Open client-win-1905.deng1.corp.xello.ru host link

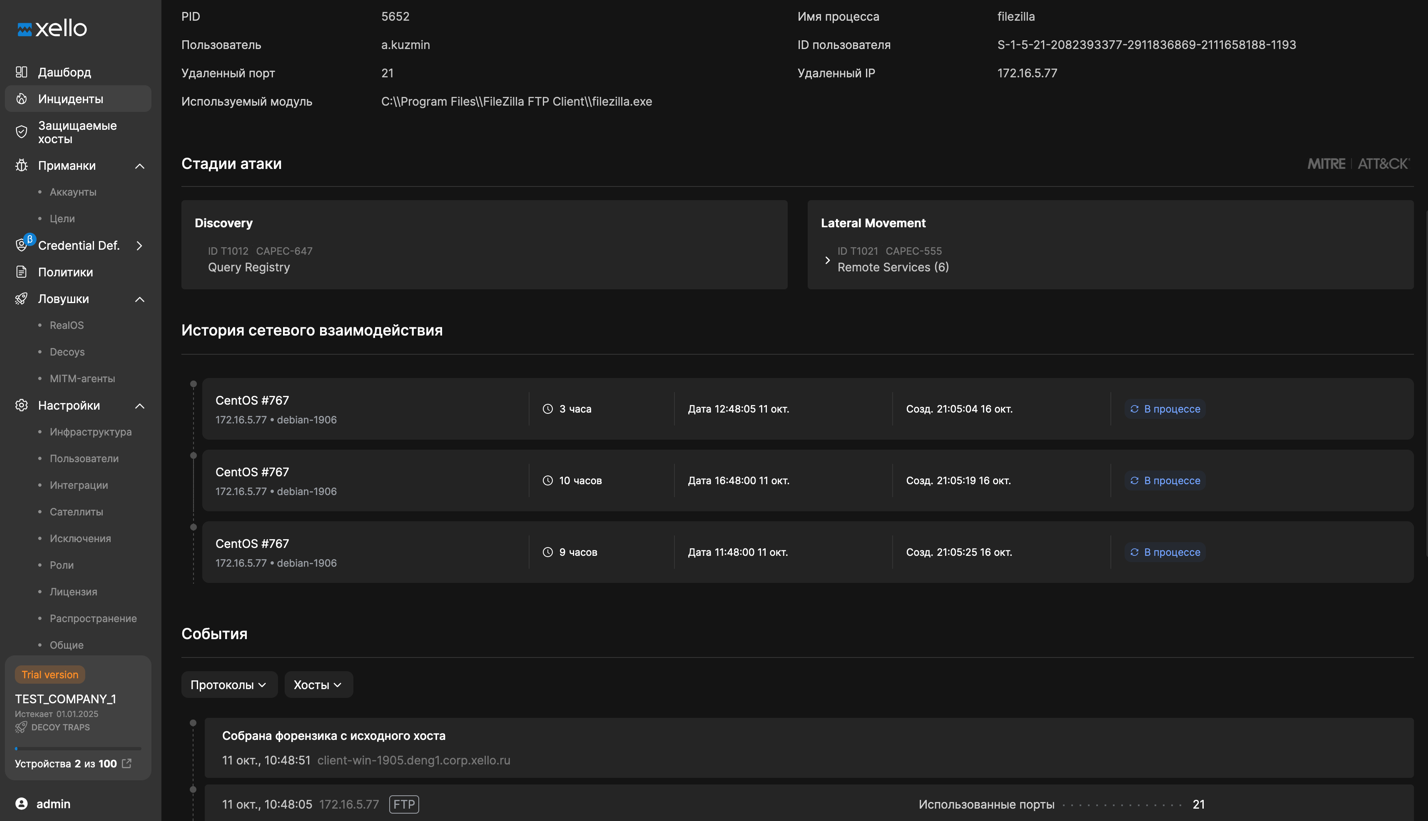point(413,760)
